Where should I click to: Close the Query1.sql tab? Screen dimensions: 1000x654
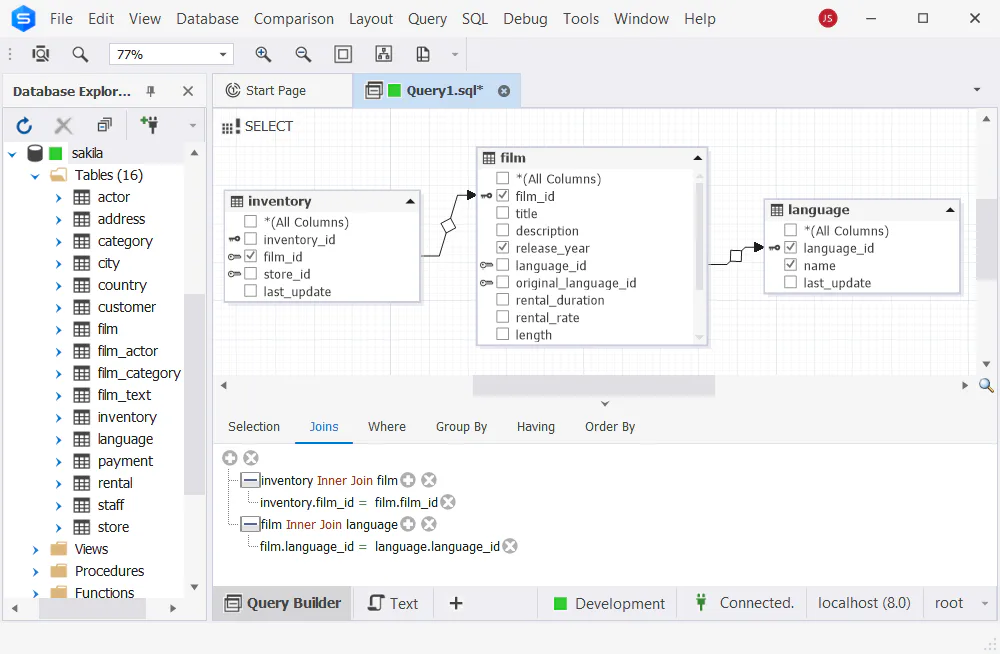[504, 91]
